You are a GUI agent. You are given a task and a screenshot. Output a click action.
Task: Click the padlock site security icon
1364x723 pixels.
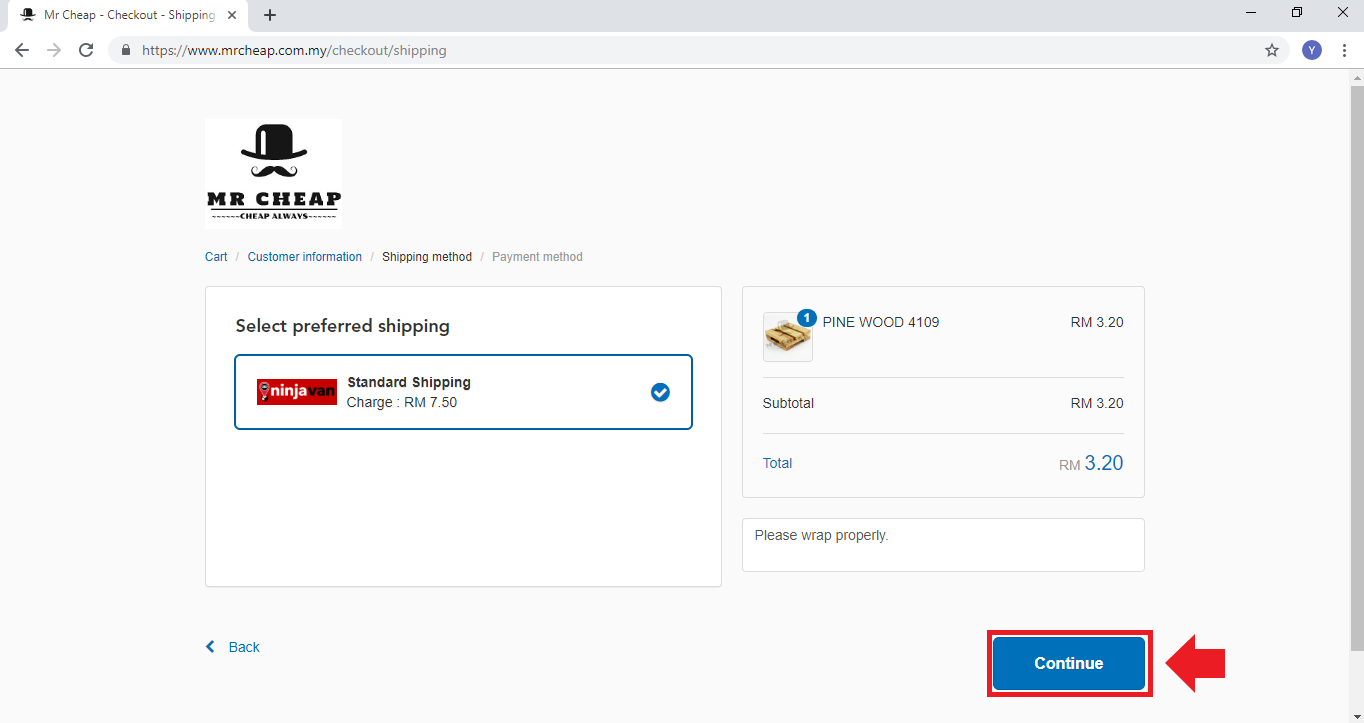[x=126, y=50]
